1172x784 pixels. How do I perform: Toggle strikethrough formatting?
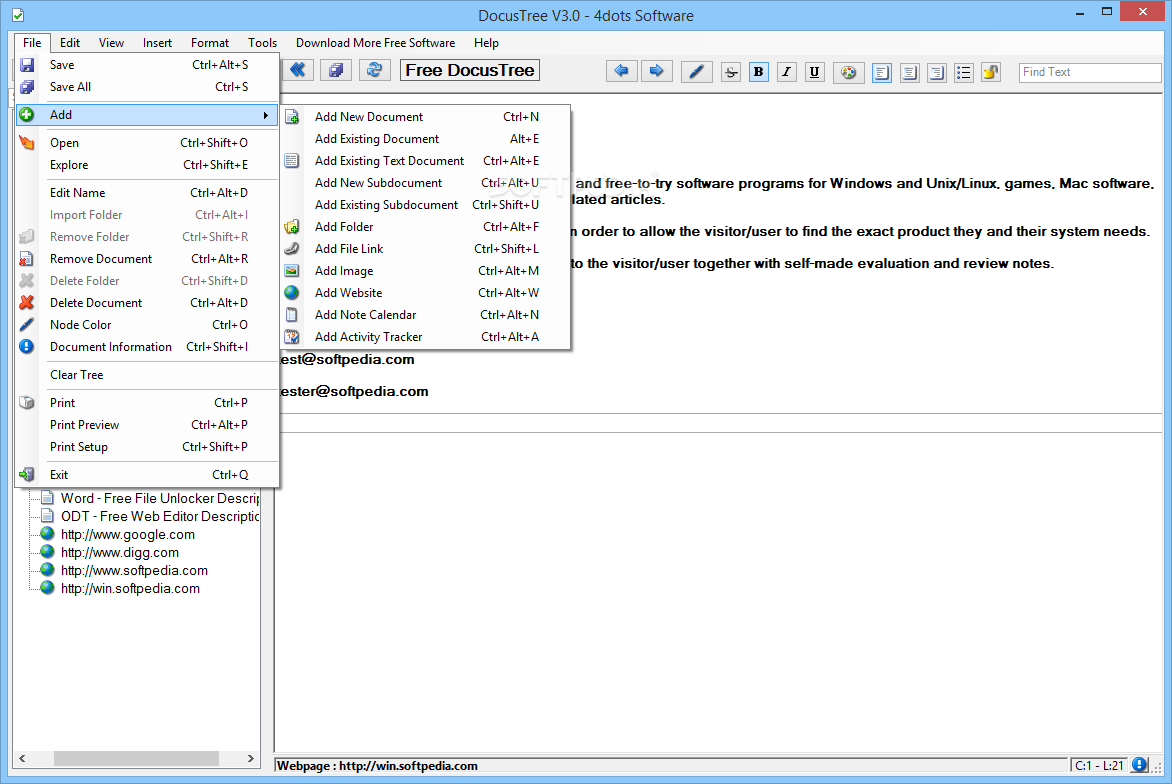click(x=731, y=72)
